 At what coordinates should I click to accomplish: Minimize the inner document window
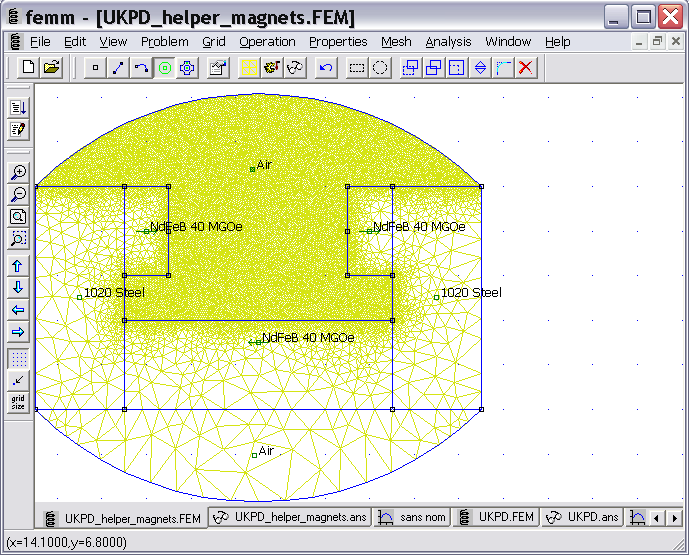639,42
